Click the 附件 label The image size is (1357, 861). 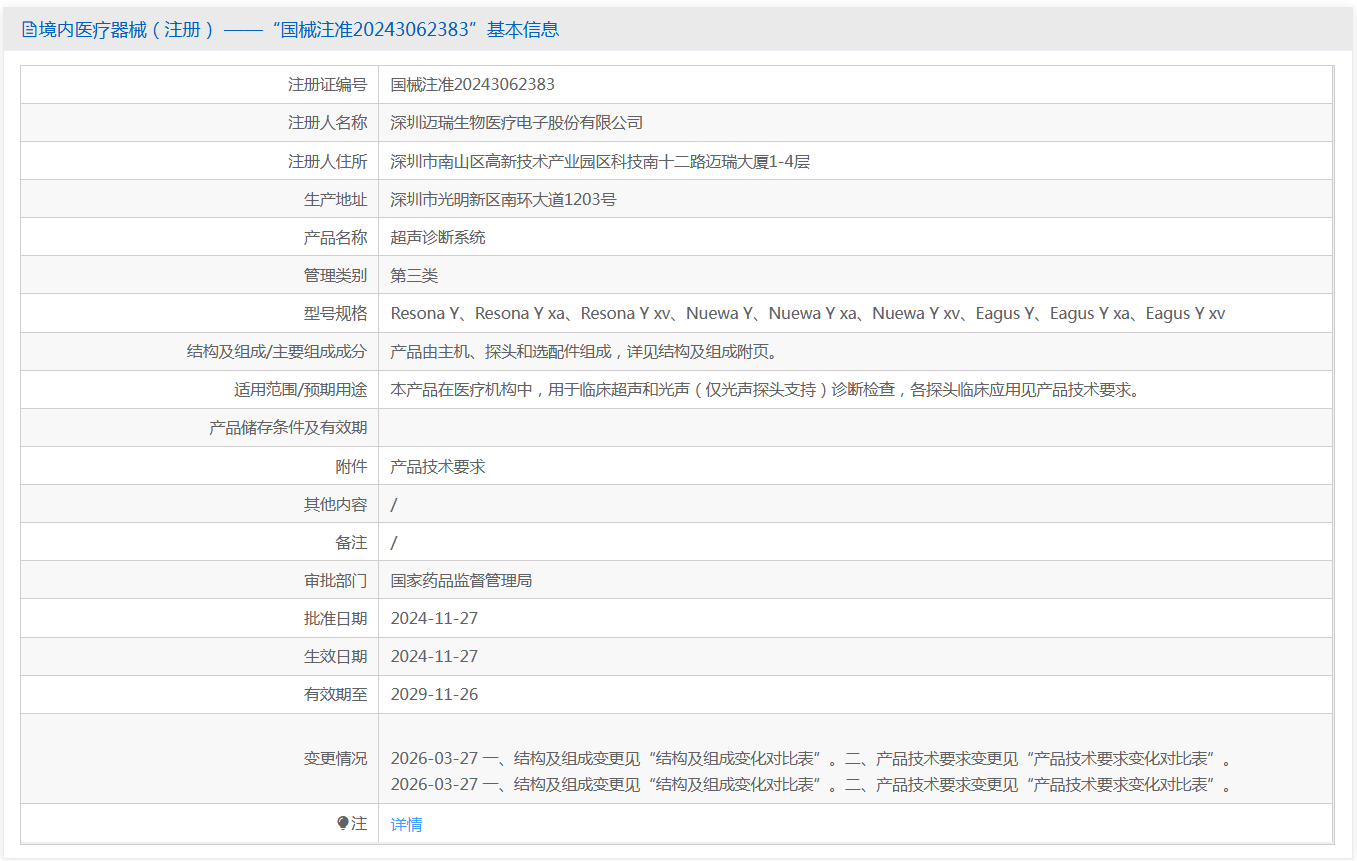[x=351, y=466]
